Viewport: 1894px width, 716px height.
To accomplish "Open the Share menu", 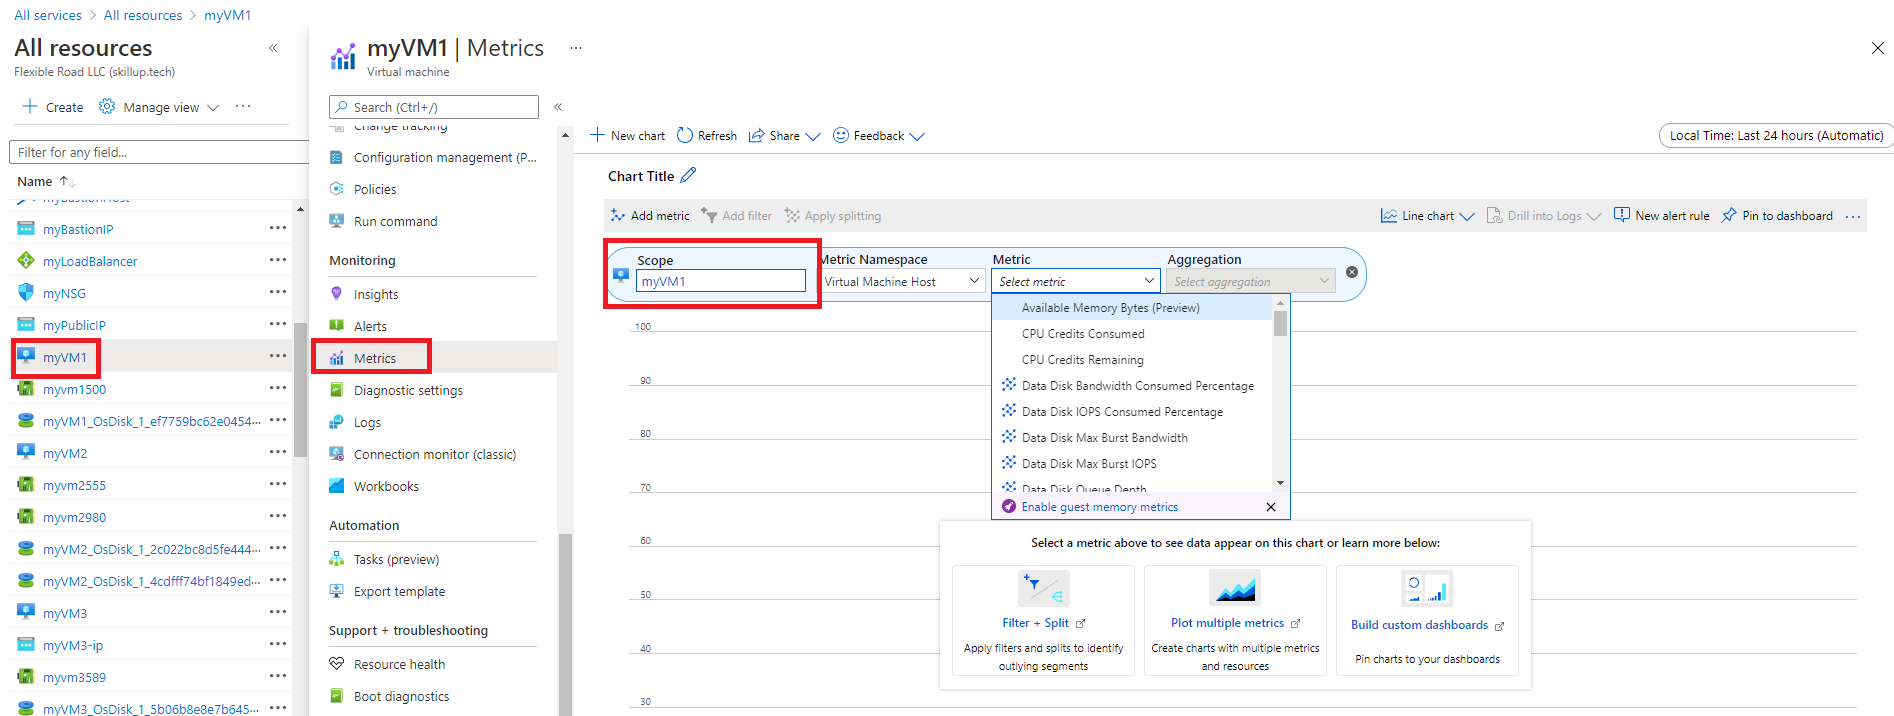I will click(x=785, y=136).
